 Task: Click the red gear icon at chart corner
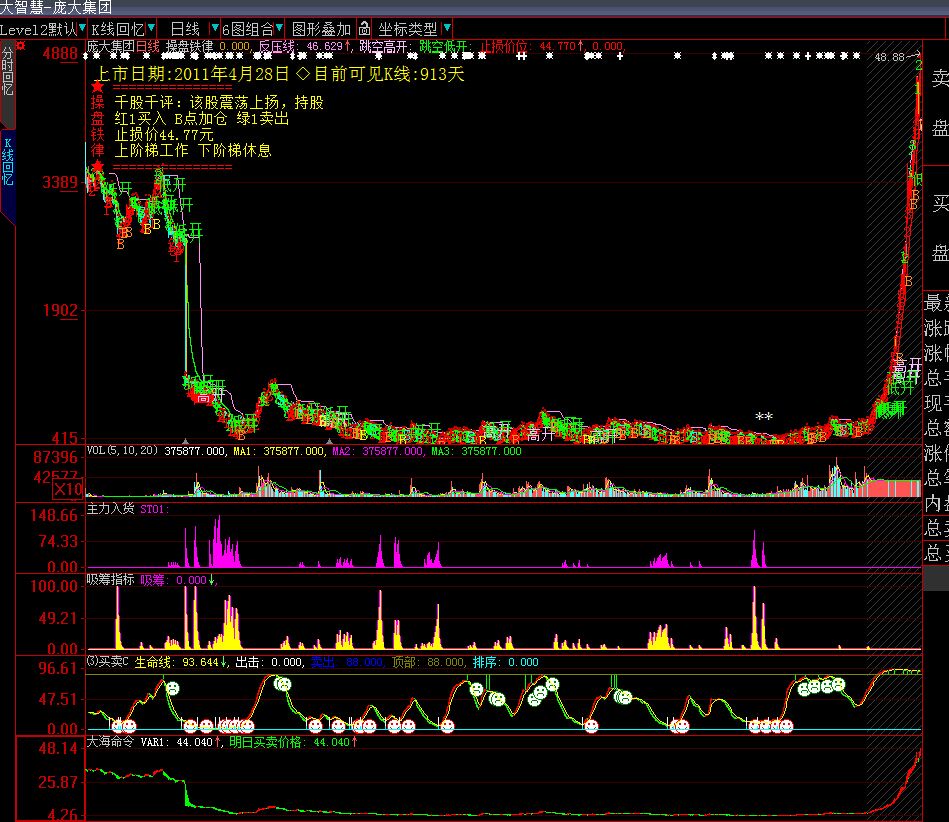pyautogui.click(x=21, y=46)
